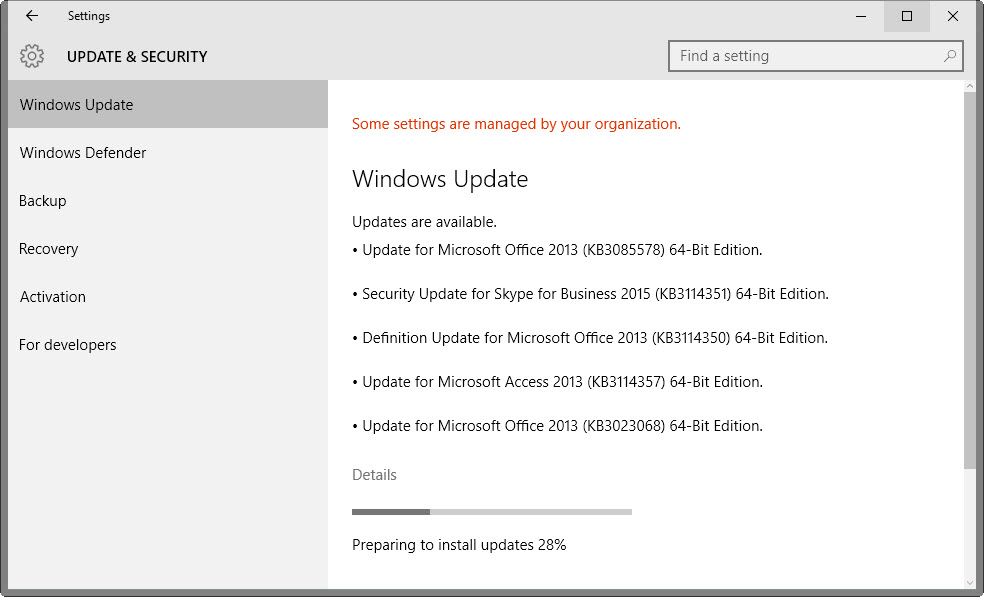The height and width of the screenshot is (597, 984).
Task: Select the Windows Update section
Action: 168,104
